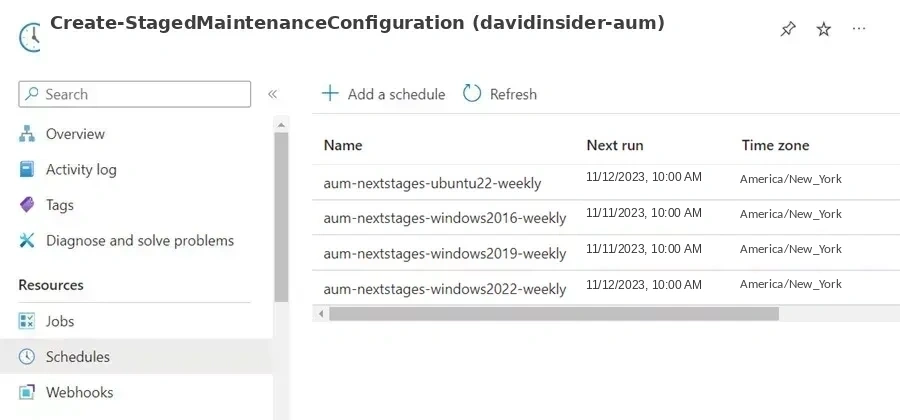900x420 pixels.
Task: Open aum-nextstages-windows2016-weekly schedule
Action: [445, 218]
